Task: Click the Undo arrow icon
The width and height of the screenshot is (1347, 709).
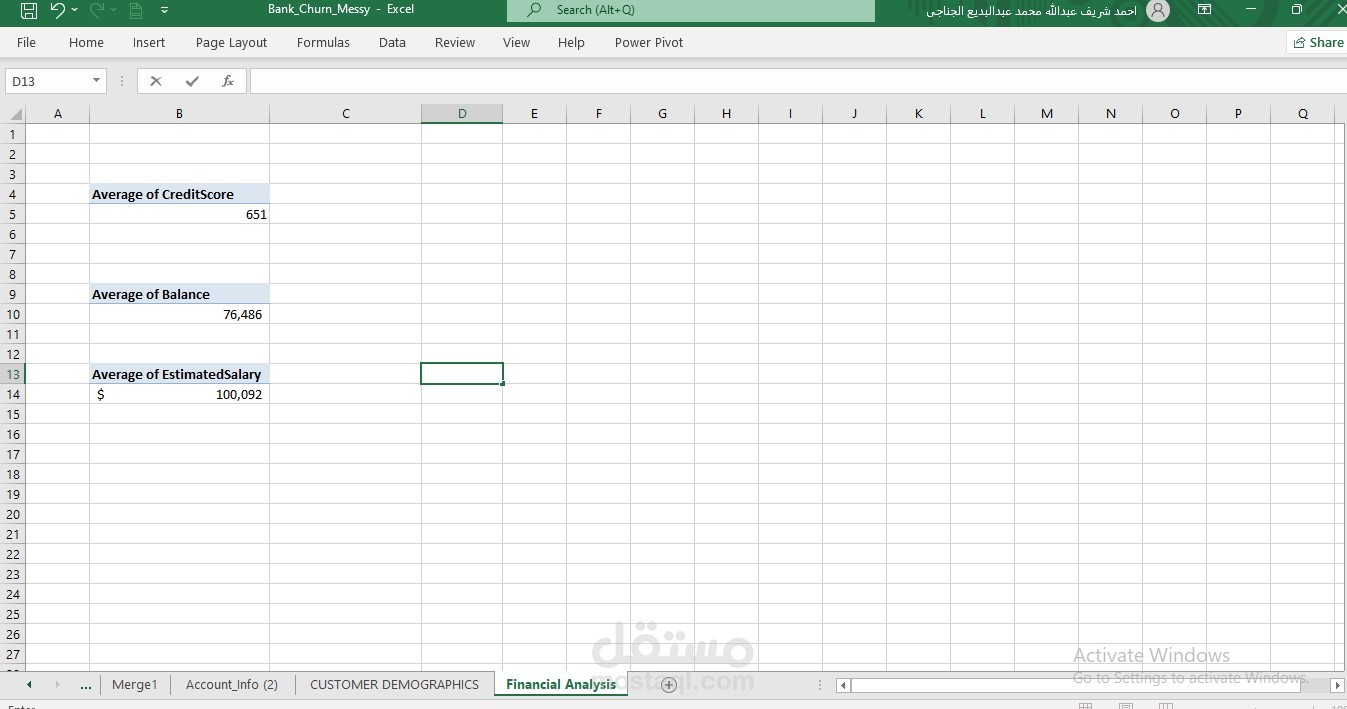Action: coord(57,10)
